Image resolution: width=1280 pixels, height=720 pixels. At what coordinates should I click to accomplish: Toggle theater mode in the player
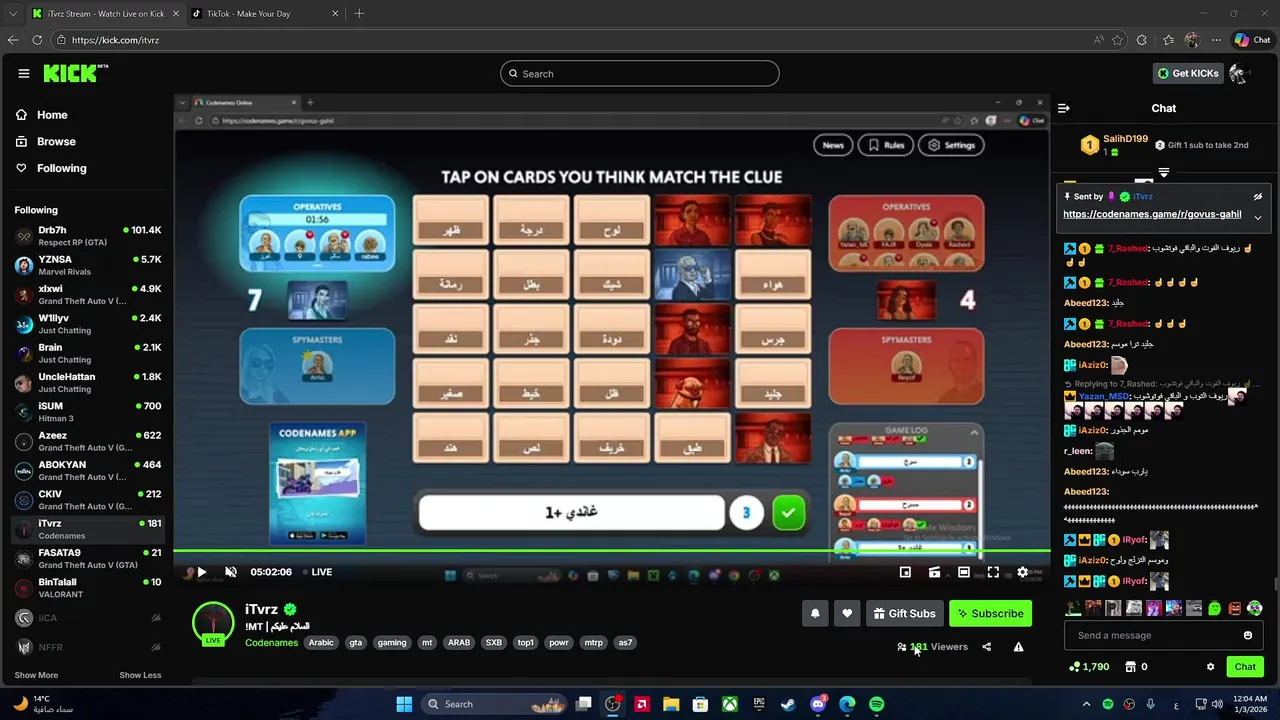tap(964, 572)
